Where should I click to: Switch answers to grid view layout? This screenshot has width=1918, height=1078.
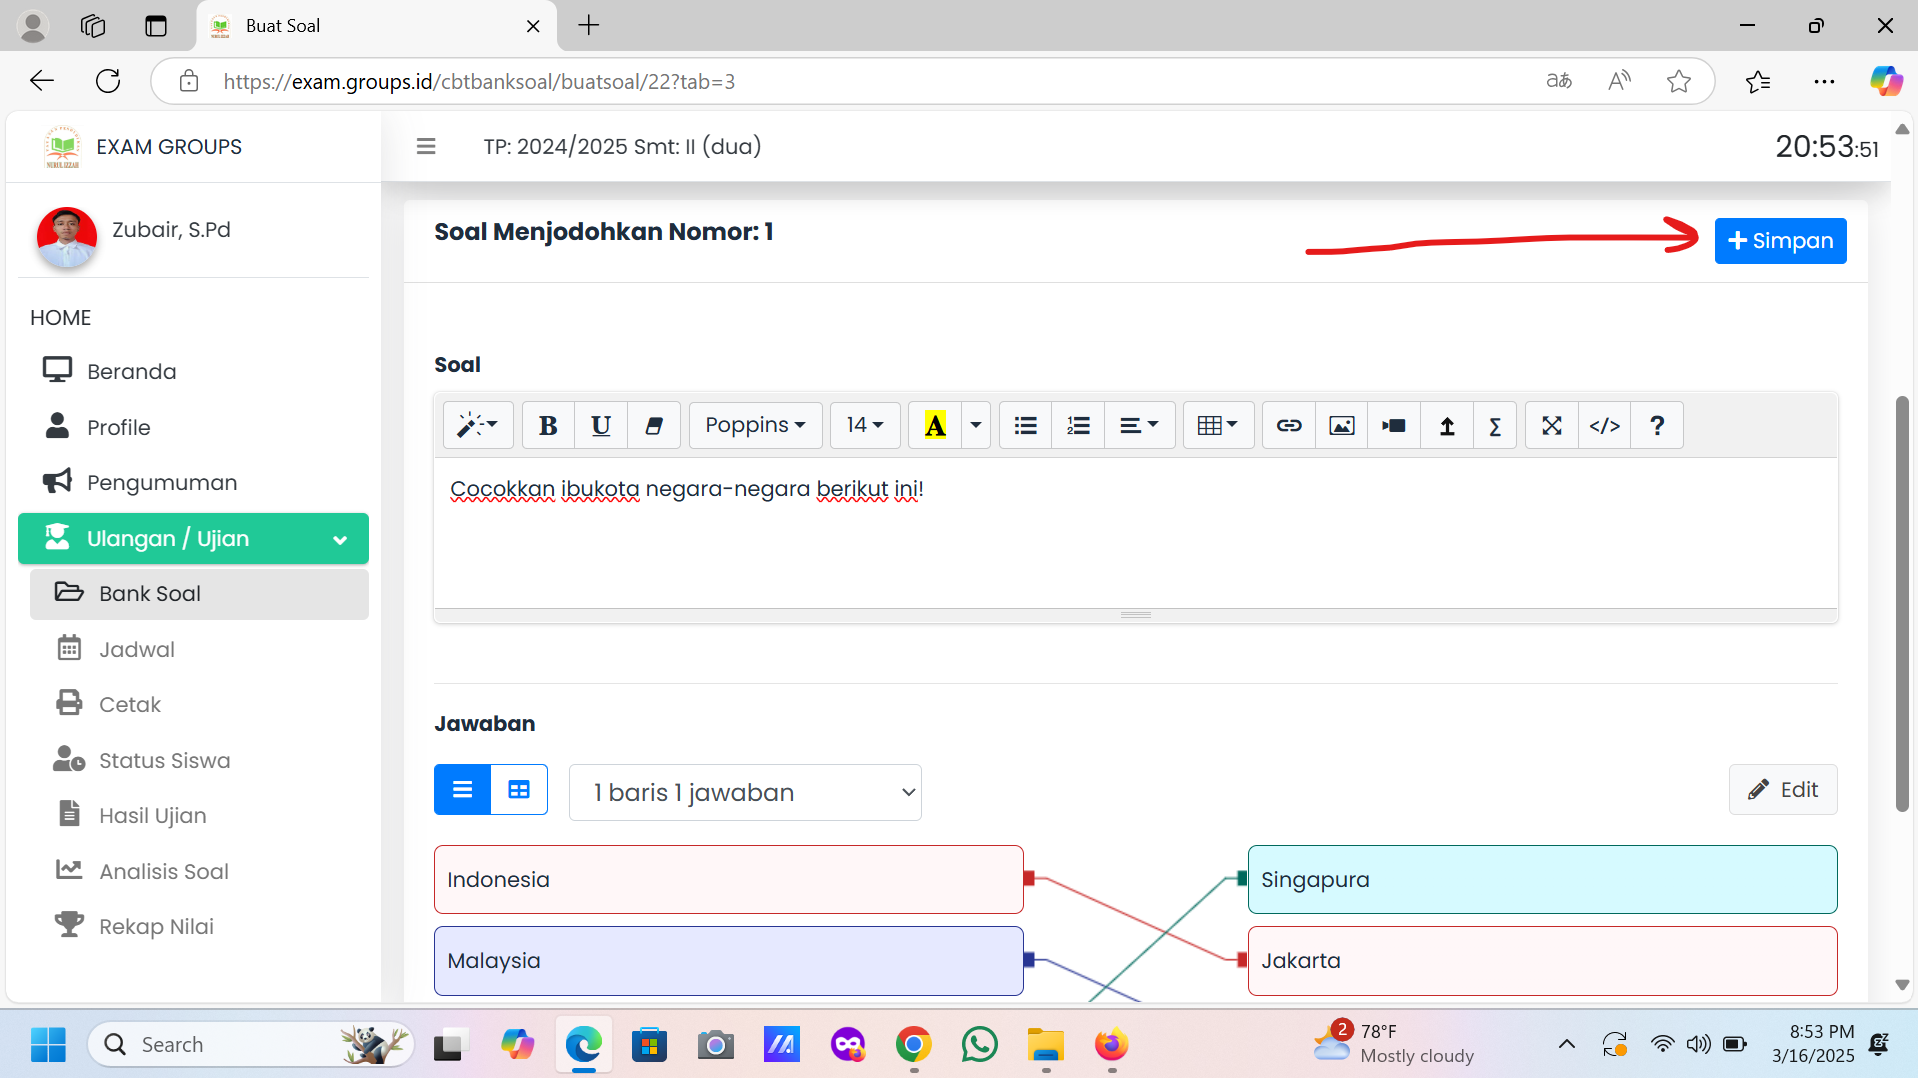click(x=519, y=790)
